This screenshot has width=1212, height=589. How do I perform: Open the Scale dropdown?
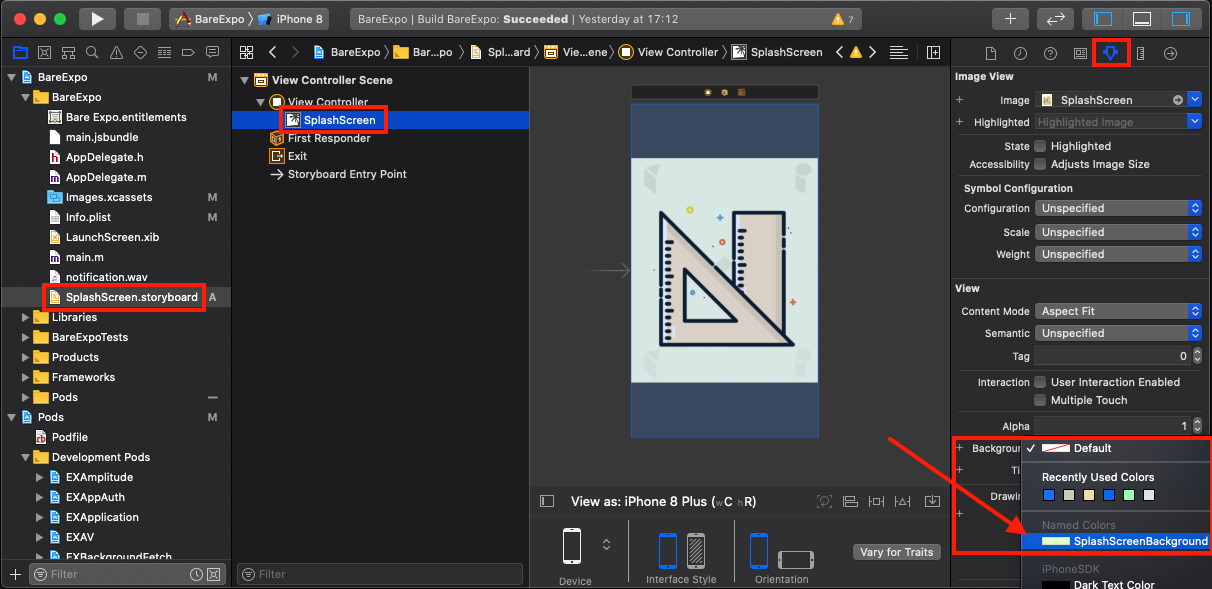tap(1118, 232)
